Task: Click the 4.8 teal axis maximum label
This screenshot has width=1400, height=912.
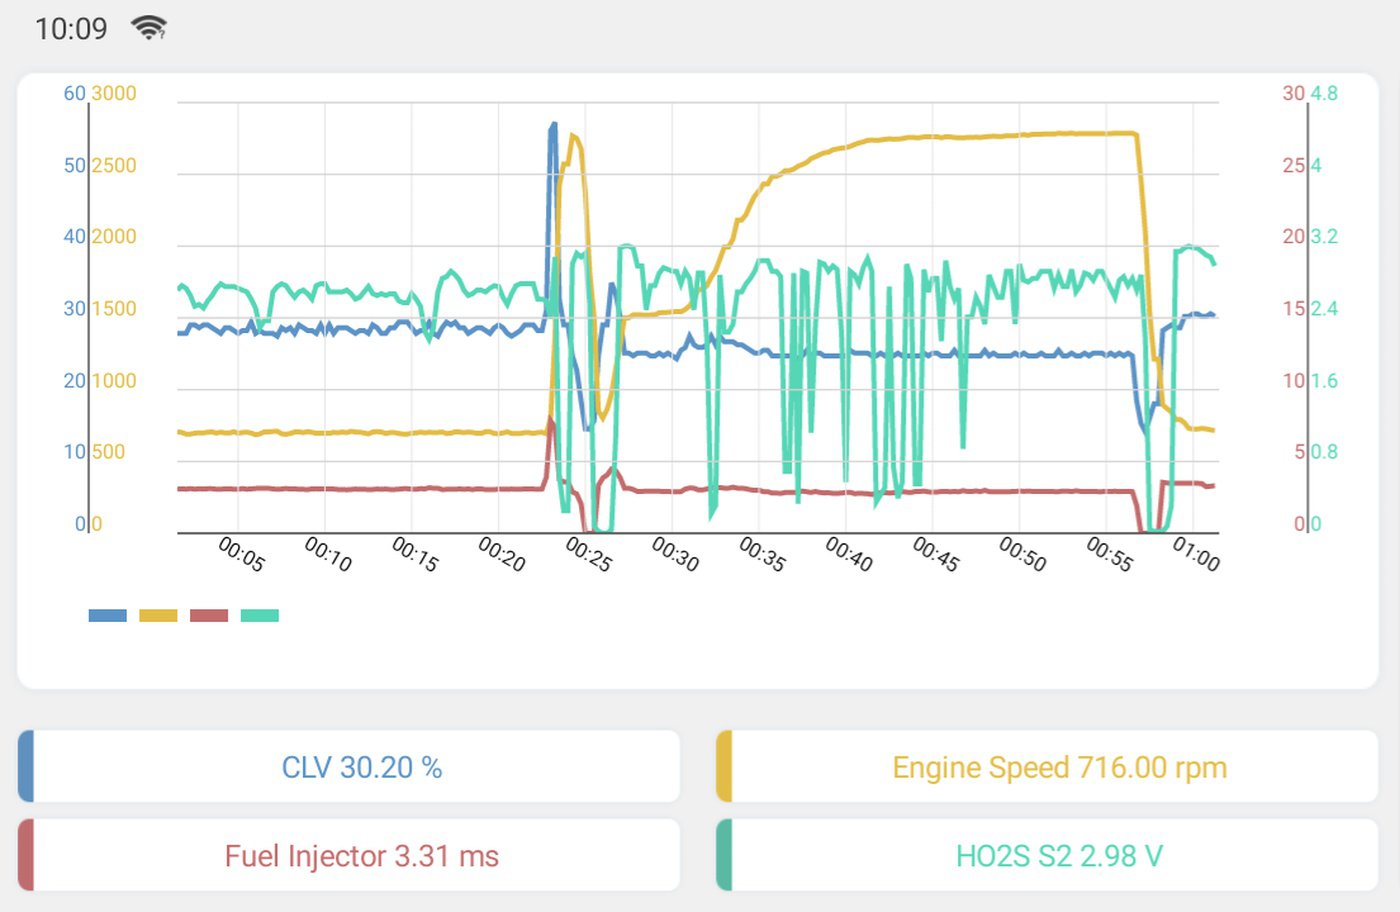Action: 1324,93
